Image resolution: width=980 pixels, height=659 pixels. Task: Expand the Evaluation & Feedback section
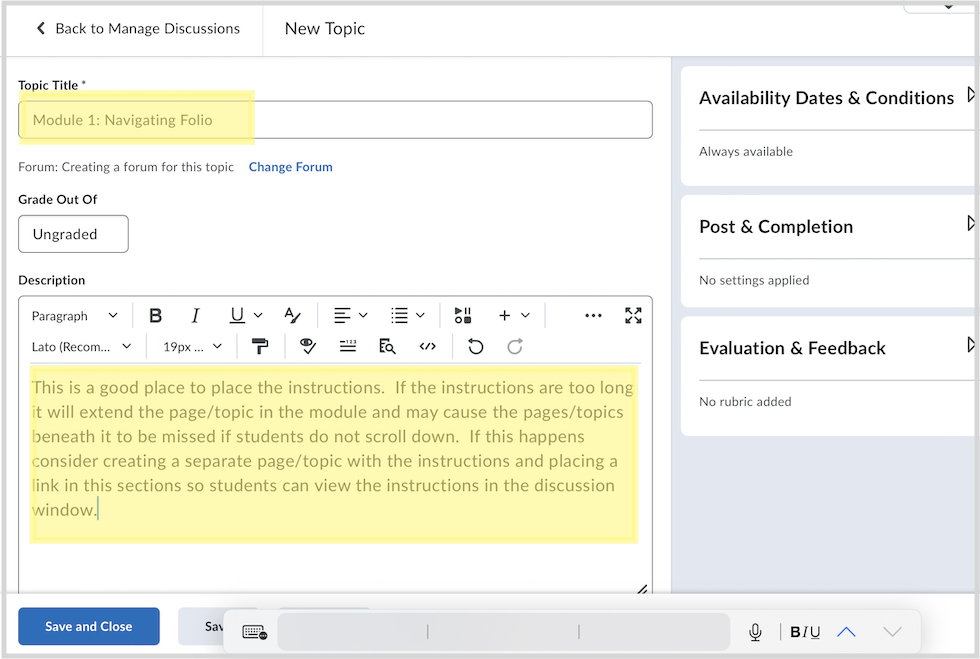[970, 346]
